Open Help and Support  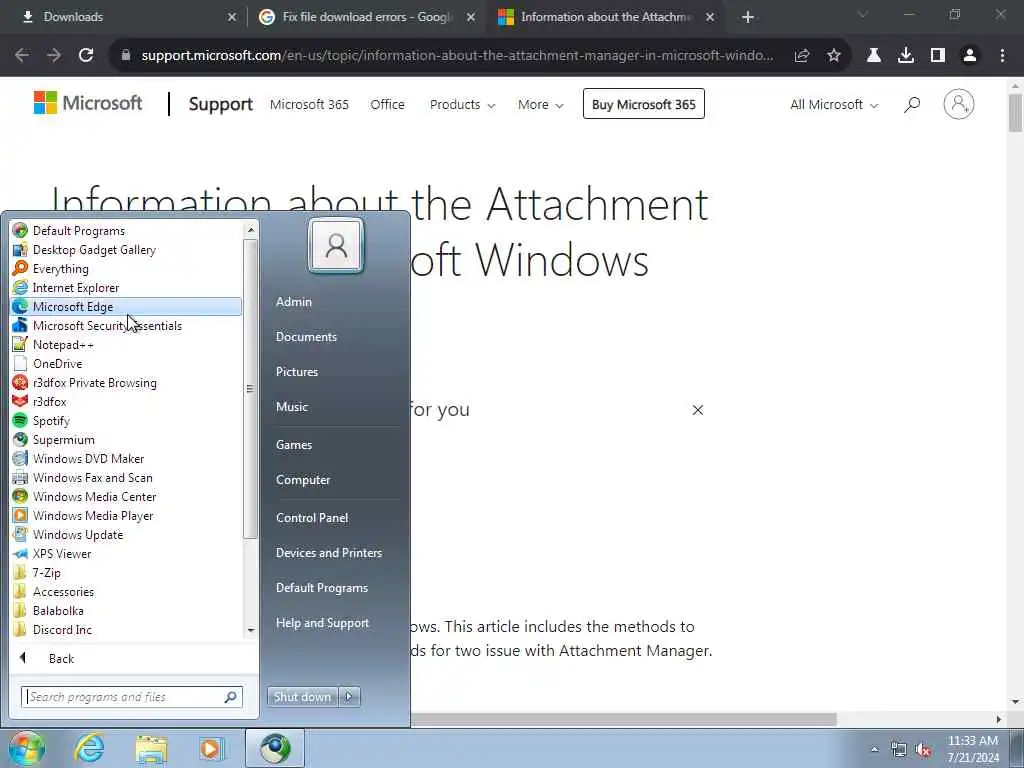(x=323, y=622)
